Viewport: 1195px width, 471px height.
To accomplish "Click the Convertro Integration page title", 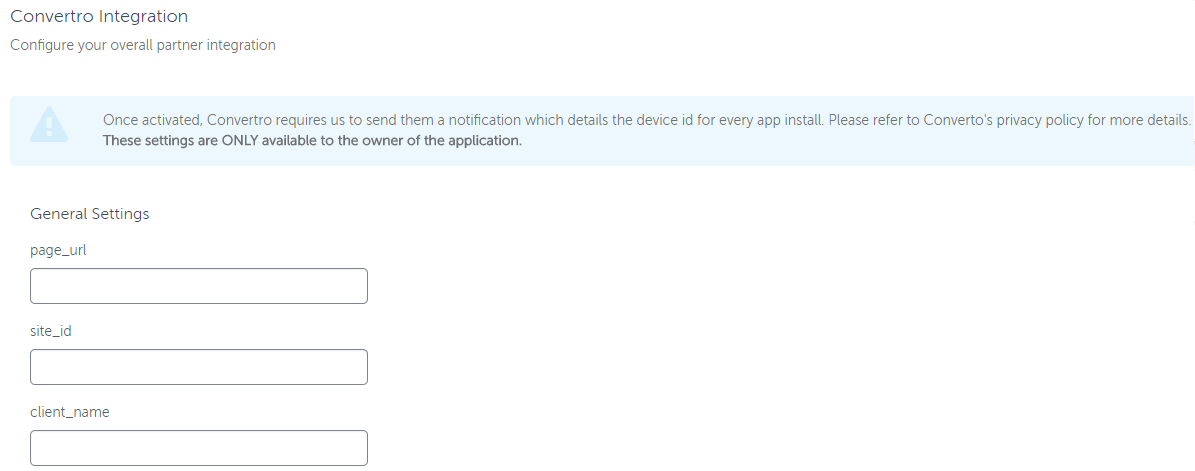I will point(99,16).
